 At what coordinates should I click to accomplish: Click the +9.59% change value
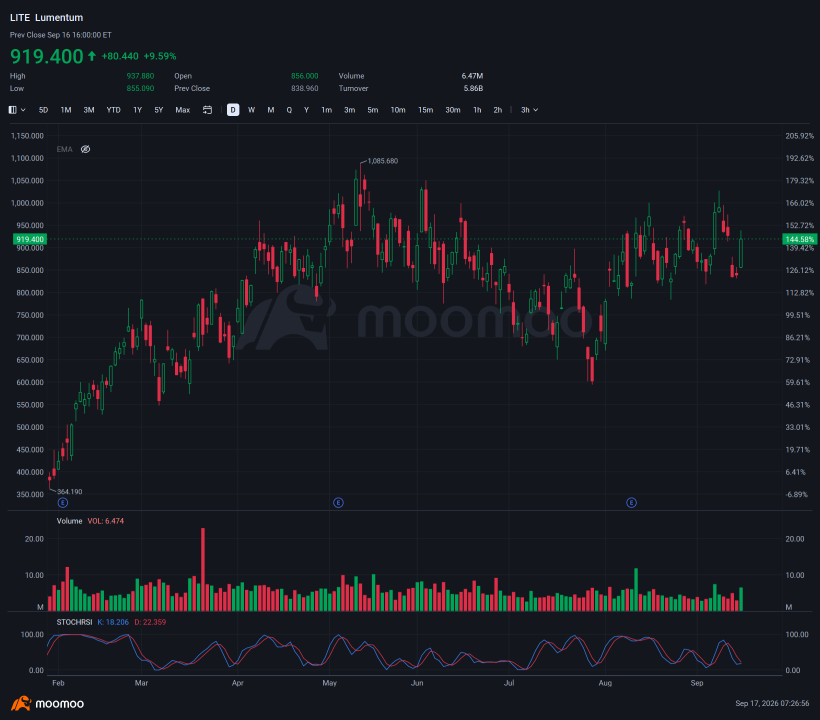pos(160,56)
